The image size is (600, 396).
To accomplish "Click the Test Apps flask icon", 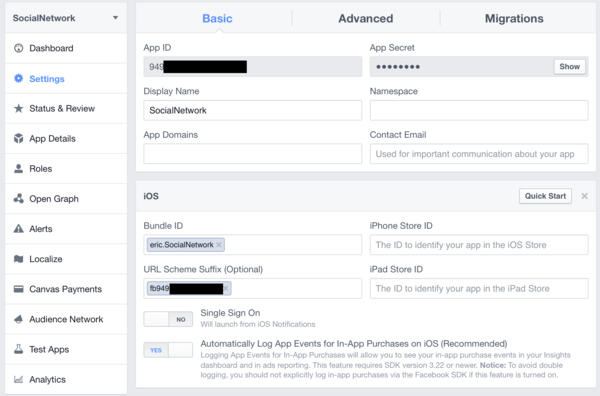I will click(x=18, y=349).
